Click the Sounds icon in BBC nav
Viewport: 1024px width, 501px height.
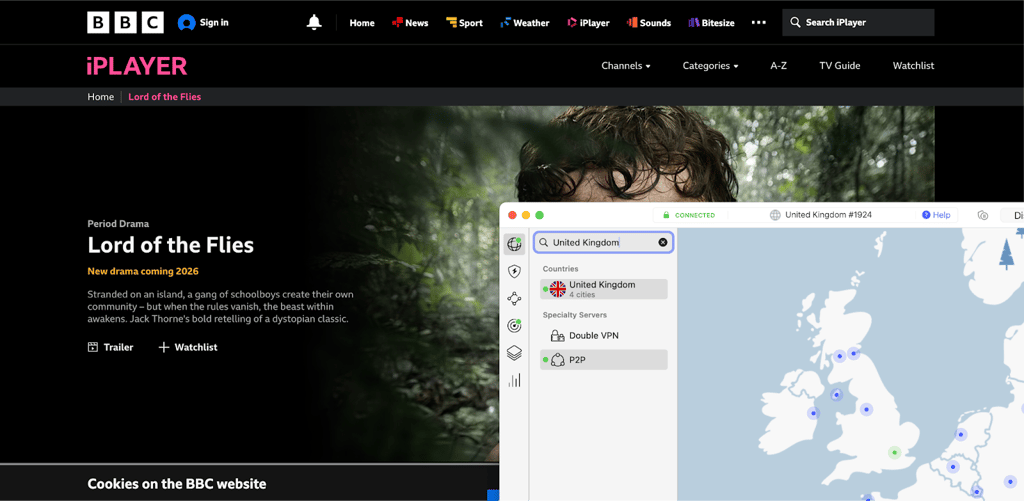pos(632,22)
